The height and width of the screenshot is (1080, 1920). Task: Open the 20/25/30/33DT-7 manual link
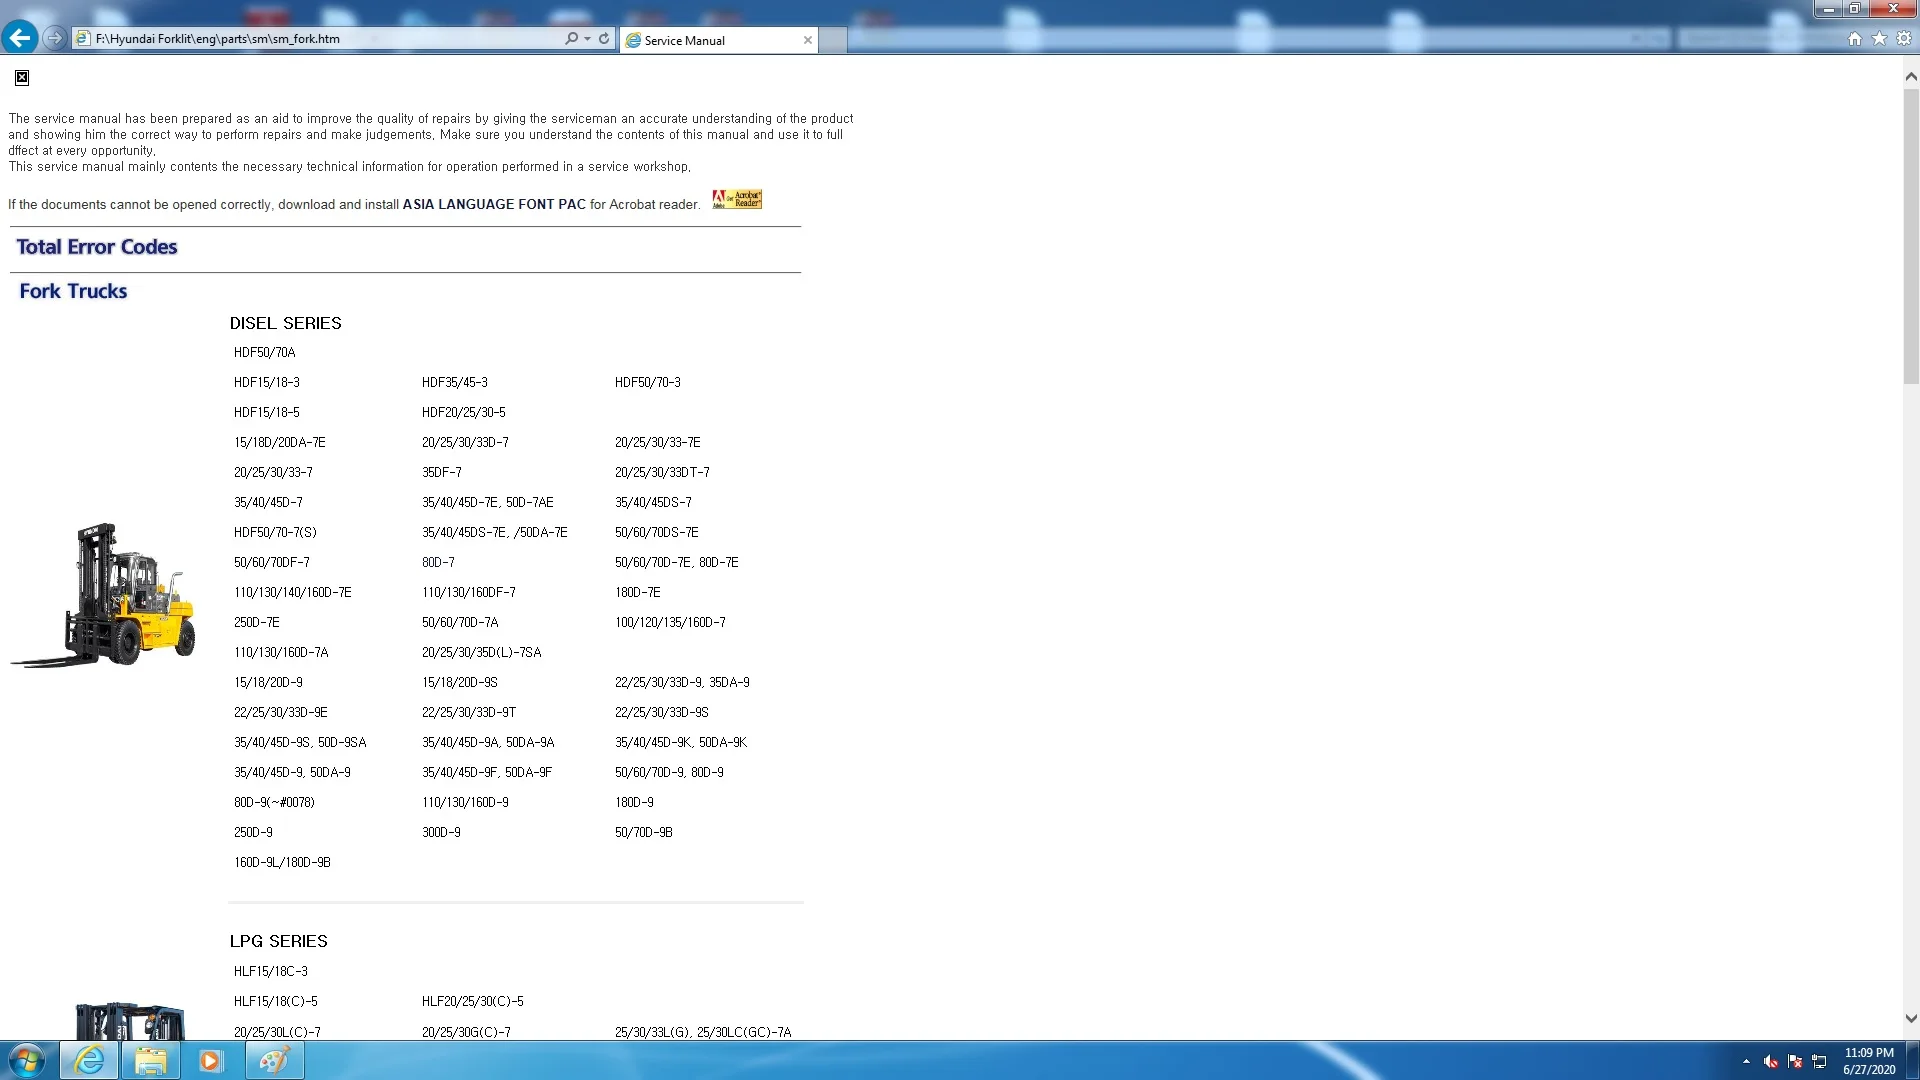(662, 472)
